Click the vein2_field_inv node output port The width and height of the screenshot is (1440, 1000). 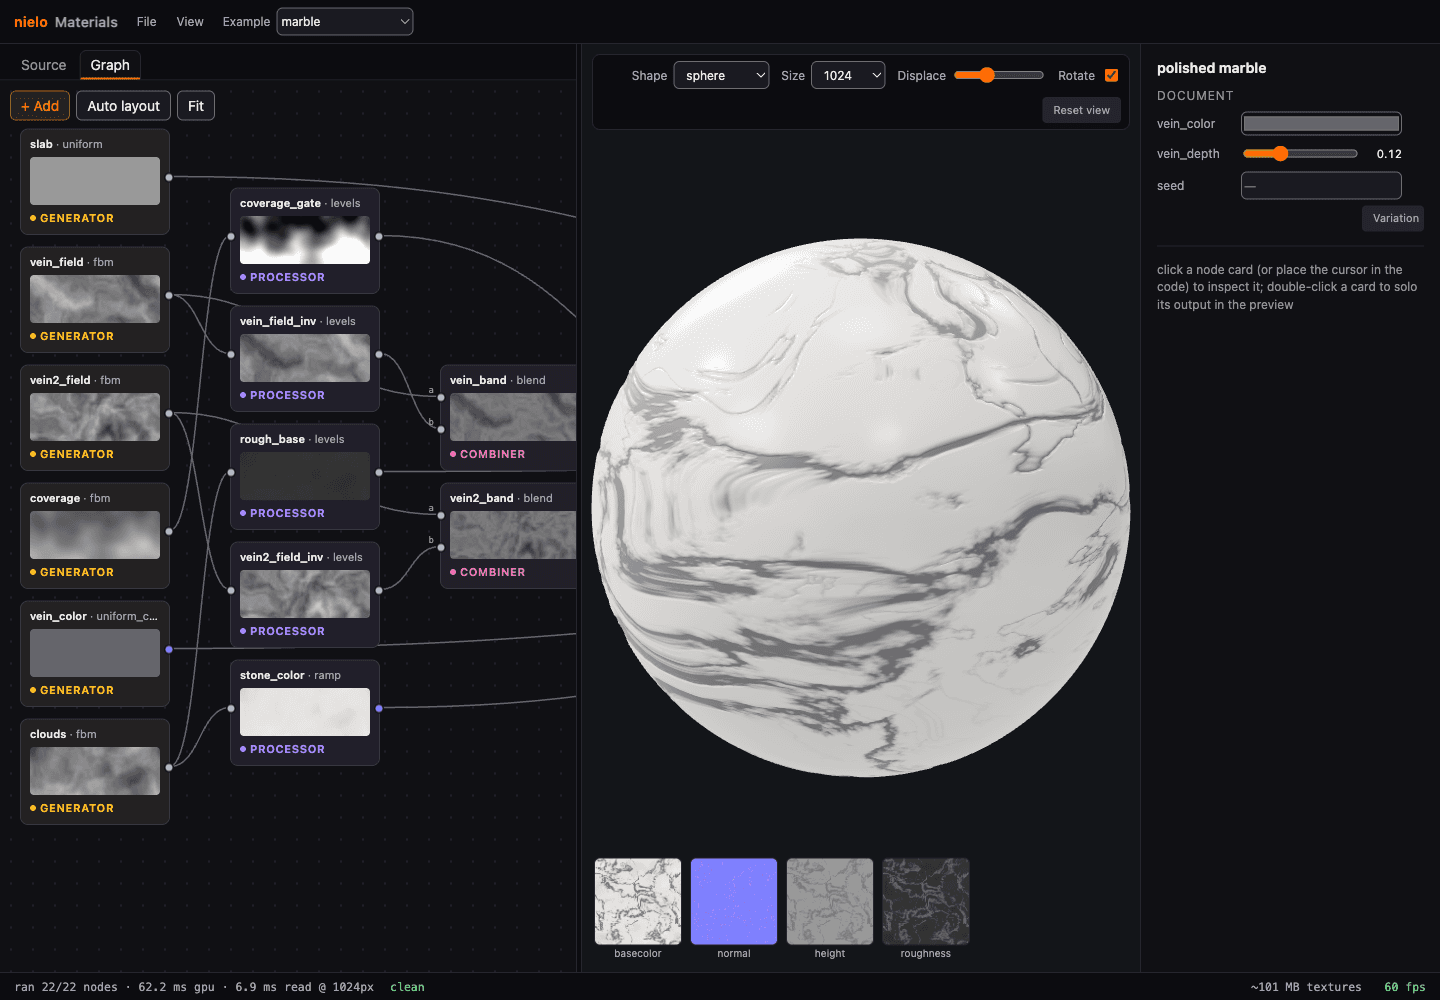pos(379,590)
